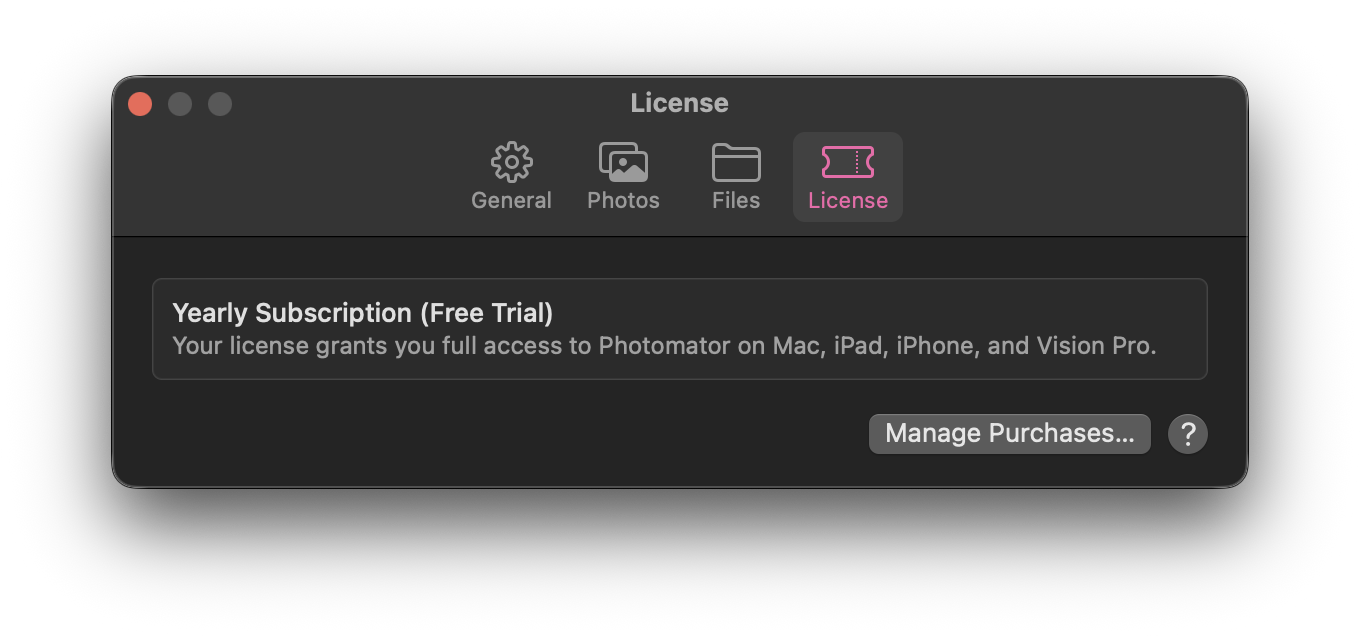Click blank area left of Manage Purchases
The height and width of the screenshot is (636, 1360).
point(500,434)
